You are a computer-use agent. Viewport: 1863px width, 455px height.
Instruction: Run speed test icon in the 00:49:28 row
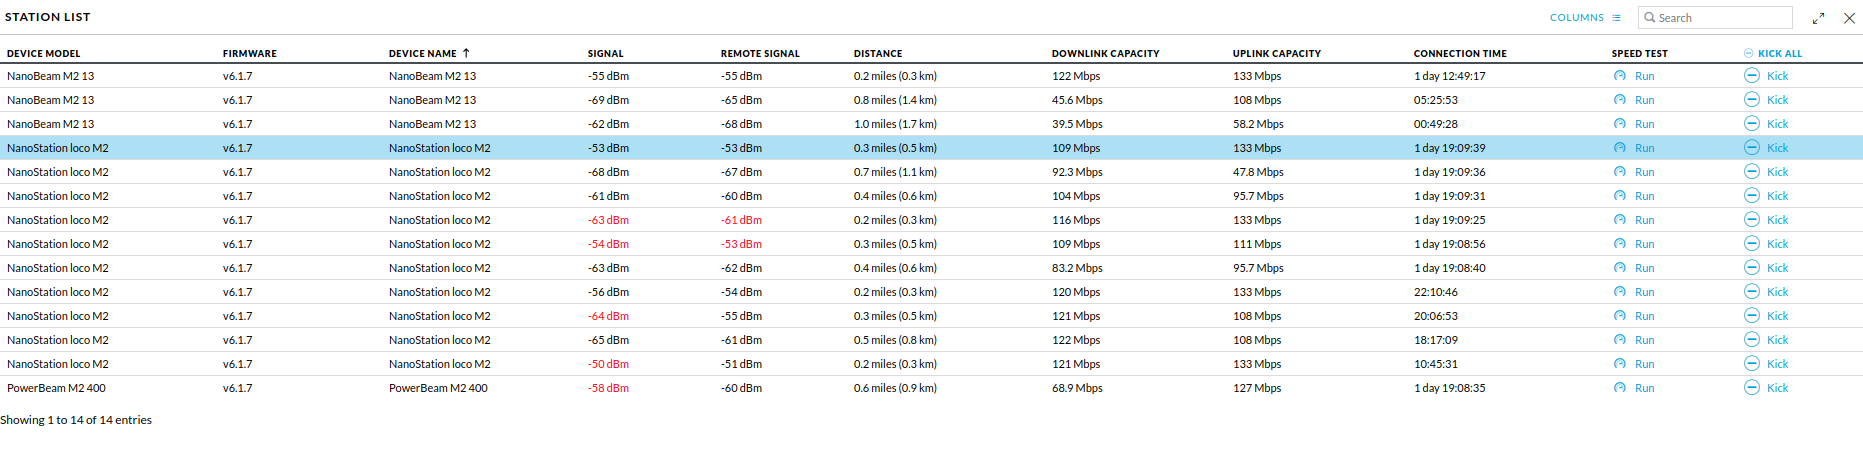[1619, 124]
